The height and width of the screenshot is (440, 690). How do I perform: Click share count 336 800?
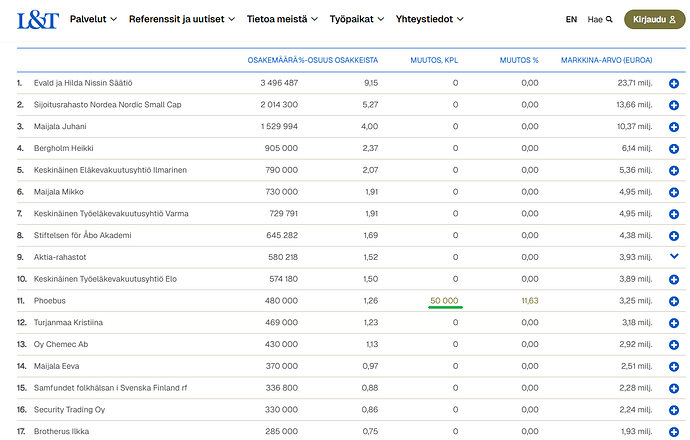282,388
